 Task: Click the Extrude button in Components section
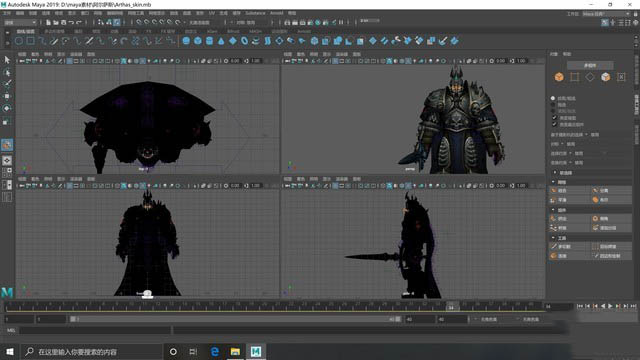coord(569,218)
